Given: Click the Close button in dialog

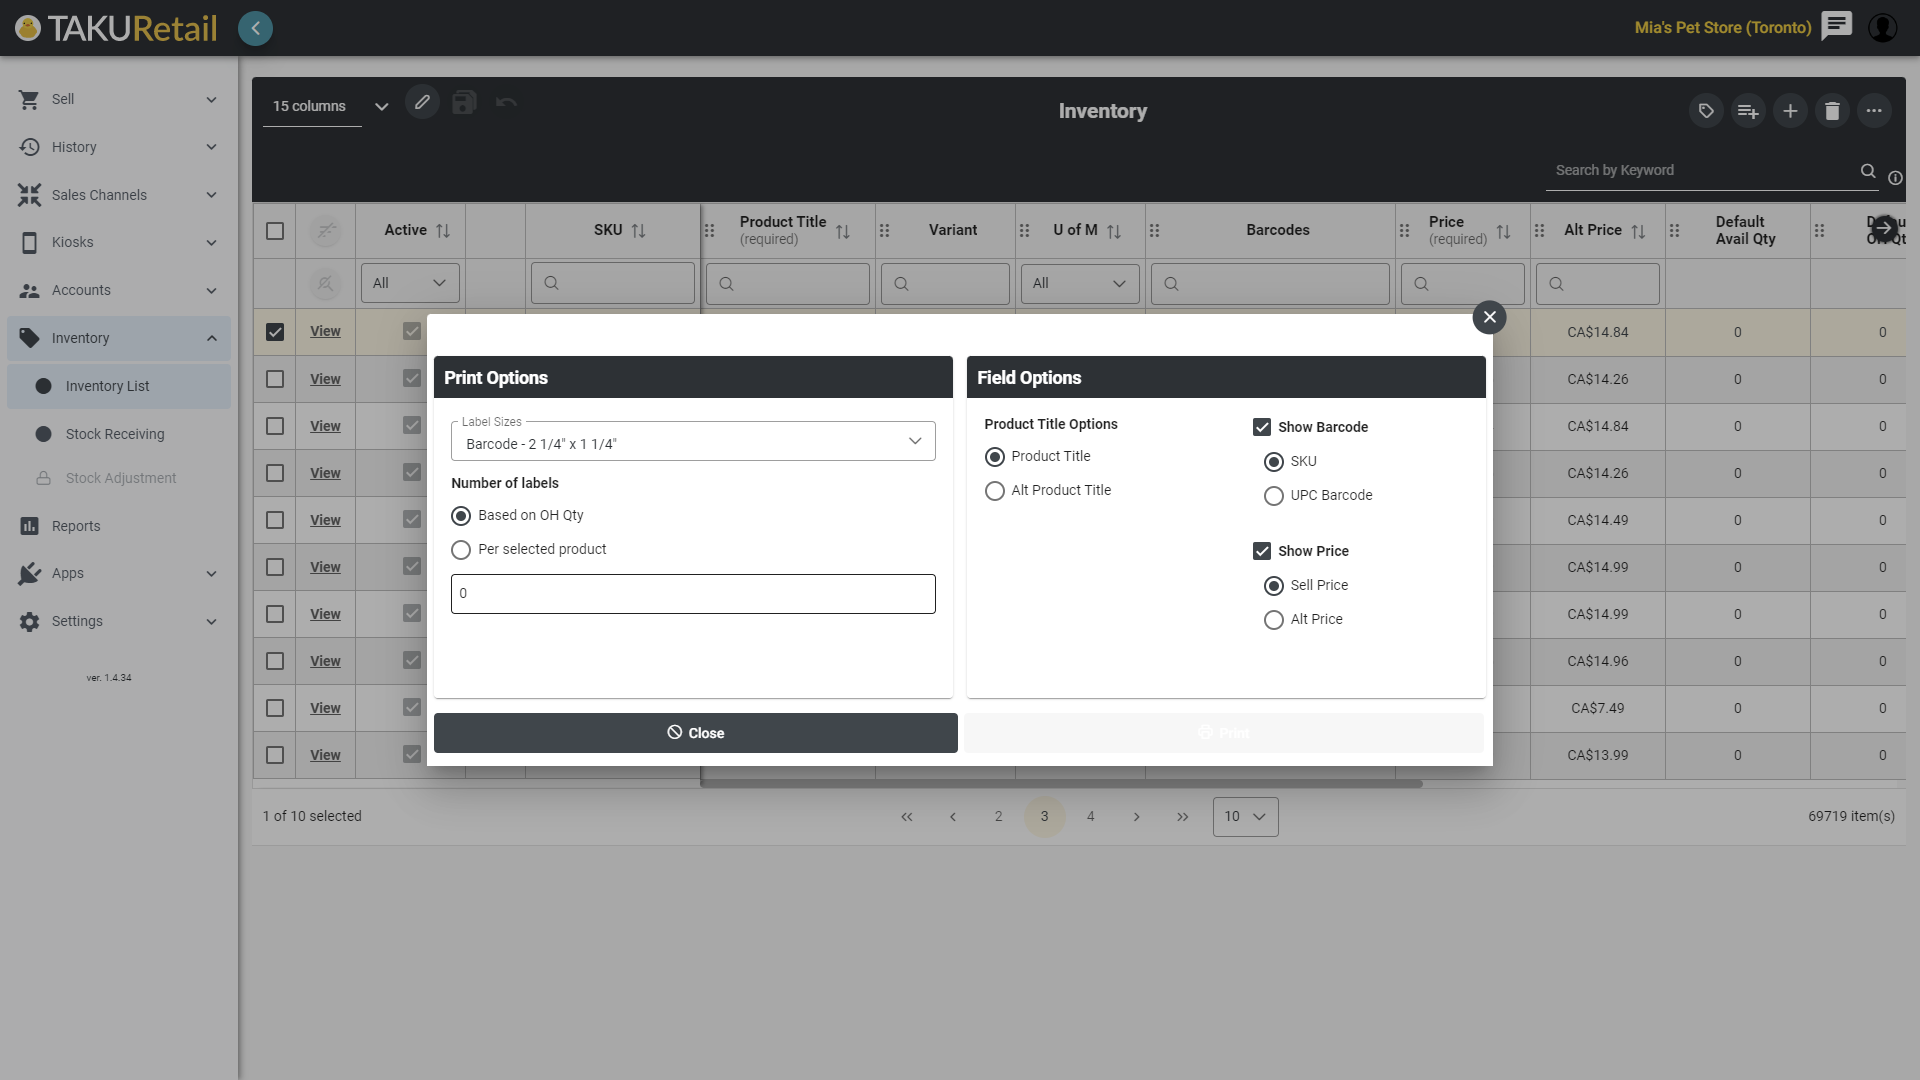Looking at the screenshot, I should click(x=695, y=733).
